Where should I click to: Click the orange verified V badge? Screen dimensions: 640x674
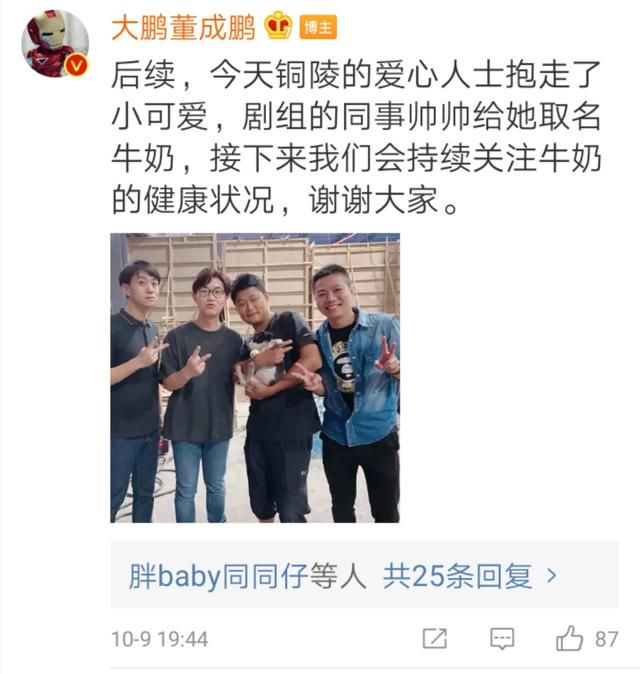(77, 66)
